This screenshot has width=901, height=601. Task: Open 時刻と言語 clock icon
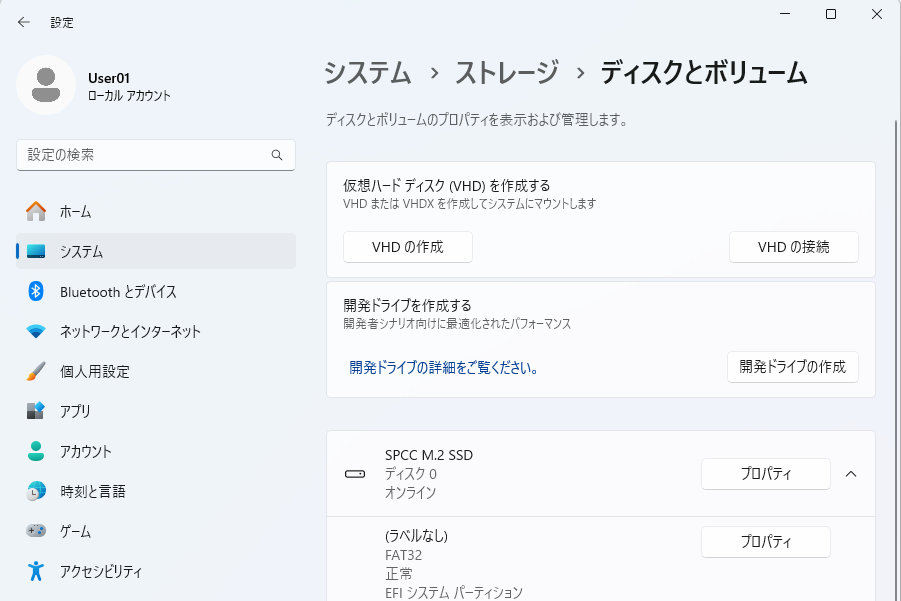[x=36, y=491]
